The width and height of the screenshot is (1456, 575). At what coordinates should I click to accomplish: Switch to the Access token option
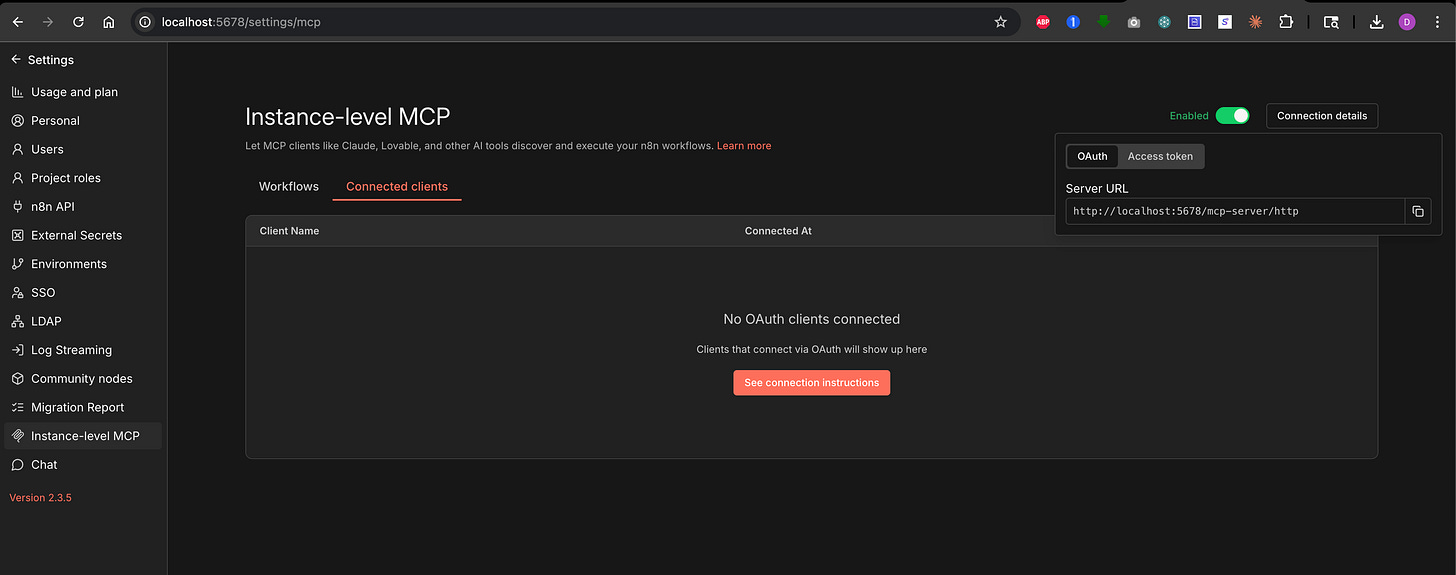1160,156
